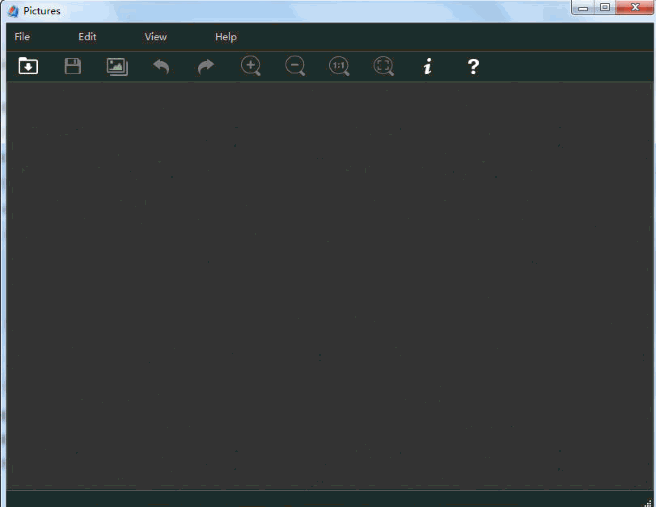Click the open folder import icon
Image resolution: width=656 pixels, height=507 pixels.
pyautogui.click(x=28, y=66)
